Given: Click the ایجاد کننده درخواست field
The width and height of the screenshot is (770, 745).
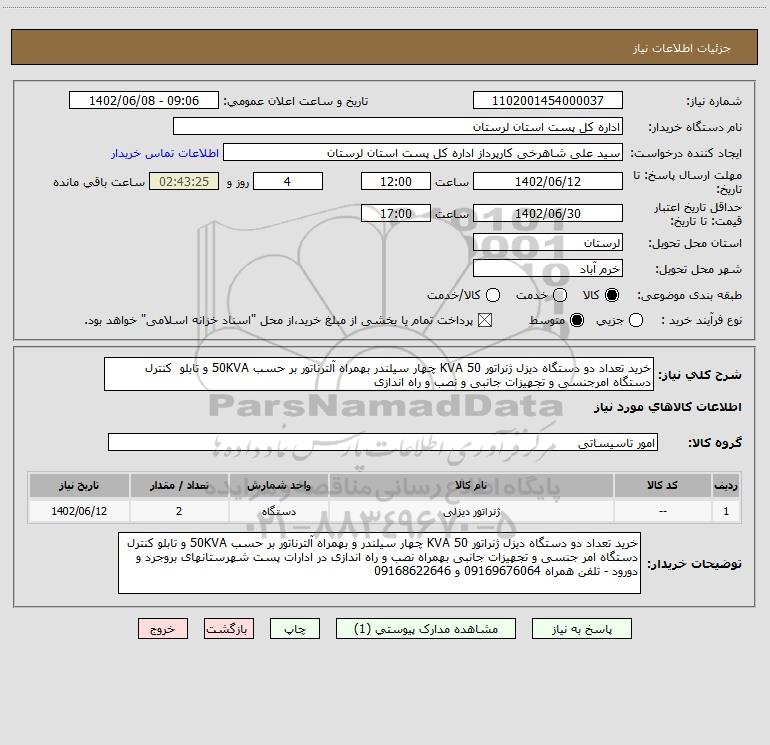Looking at the screenshot, I should point(423,152).
